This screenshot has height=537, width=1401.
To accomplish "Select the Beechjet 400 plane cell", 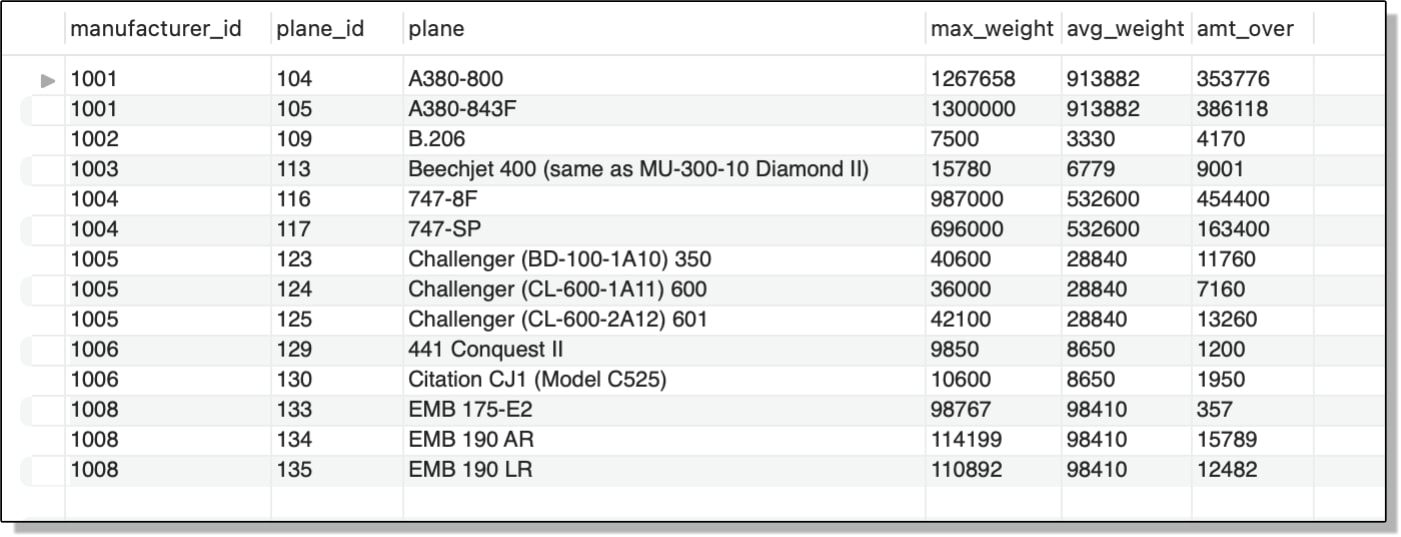I will (664, 169).
